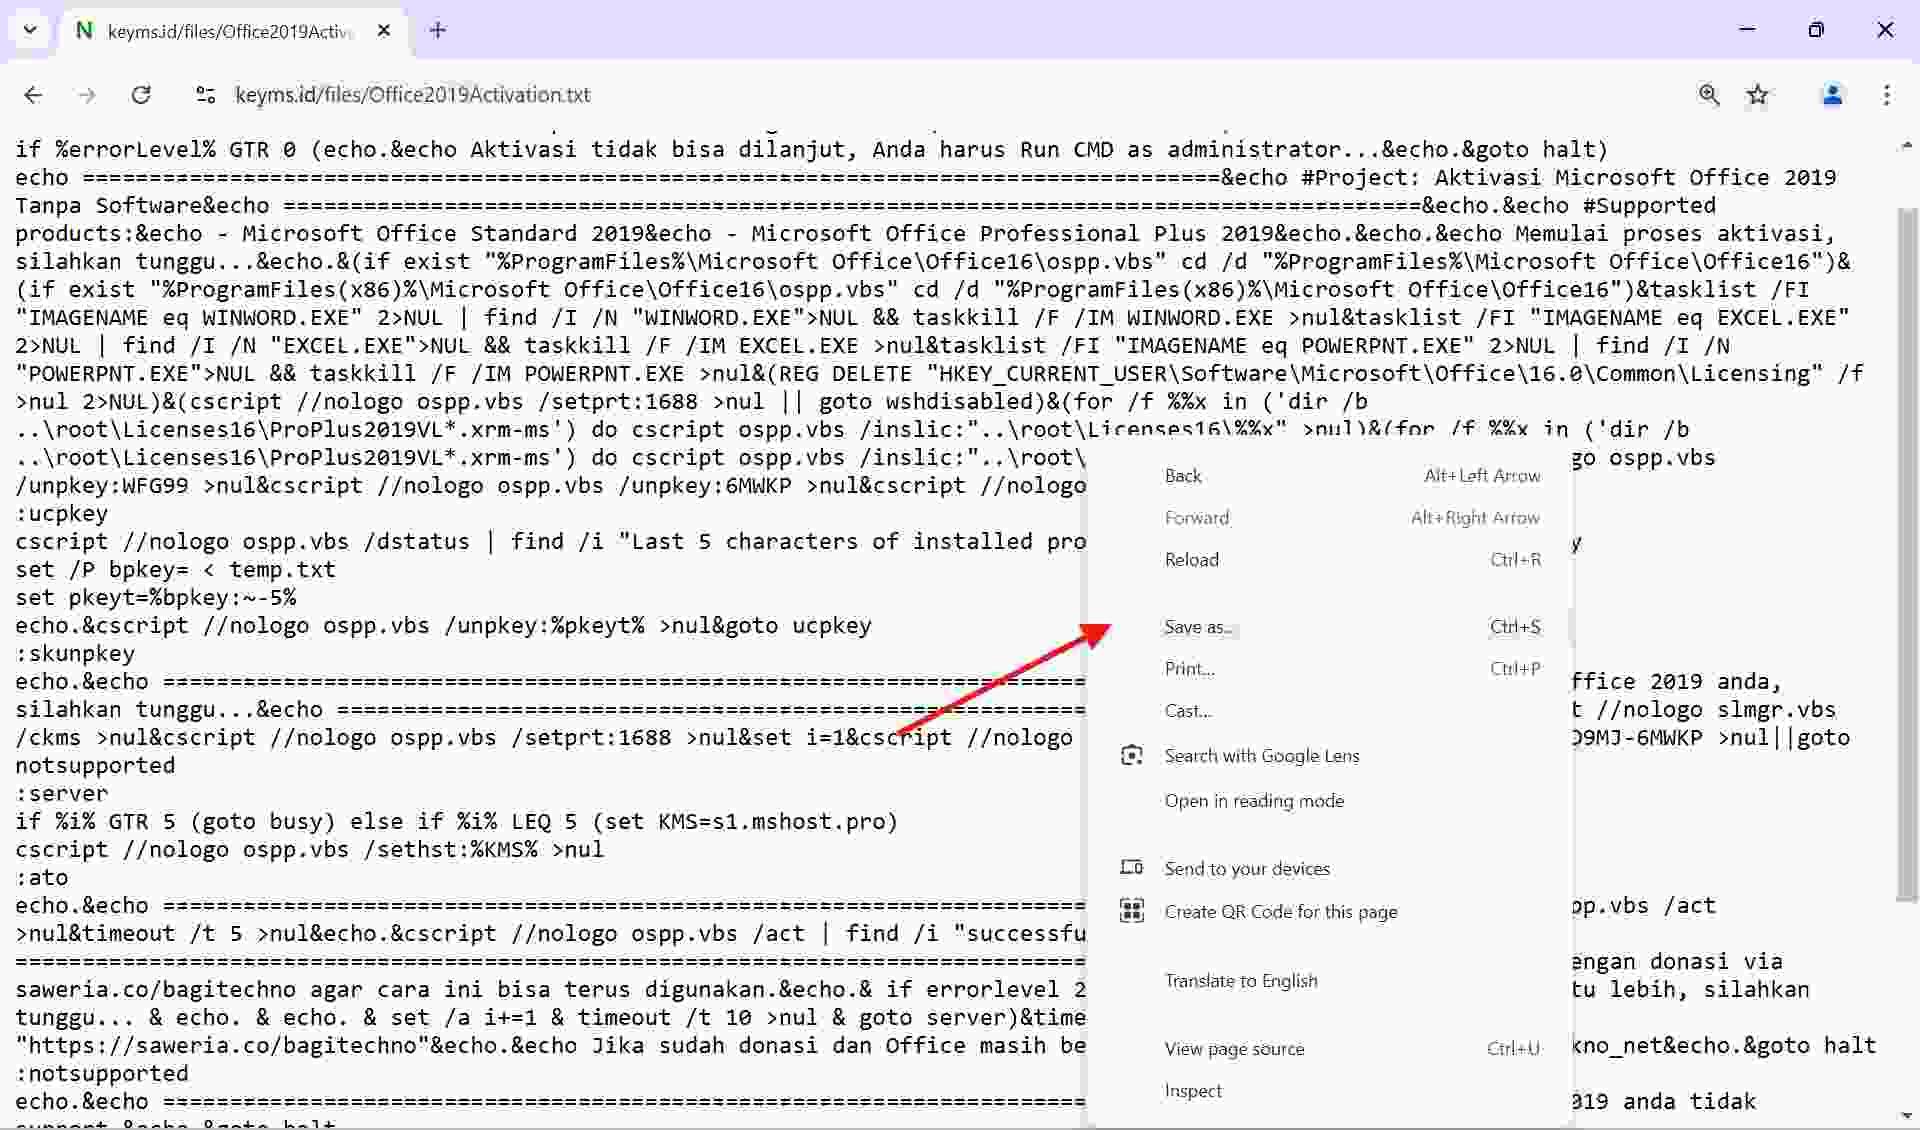This screenshot has height=1130, width=1920.
Task: Click the browser back arrow icon
Action: [x=33, y=95]
